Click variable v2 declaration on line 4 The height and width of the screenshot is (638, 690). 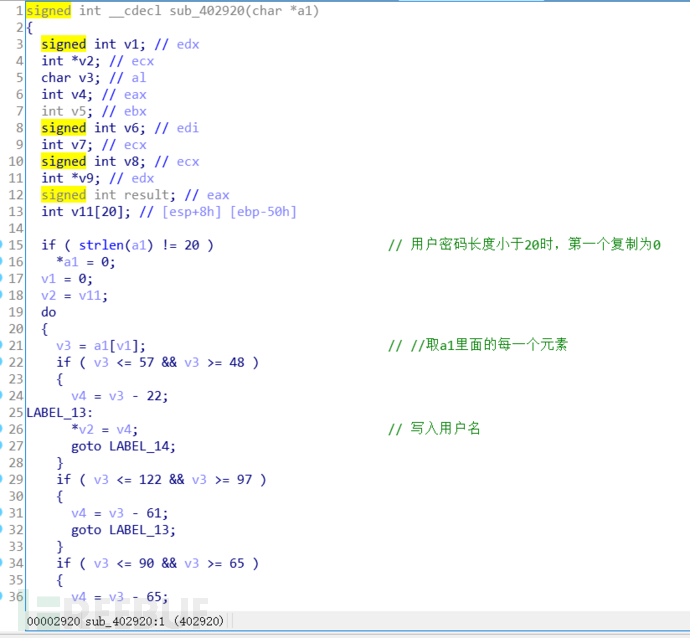coord(86,61)
